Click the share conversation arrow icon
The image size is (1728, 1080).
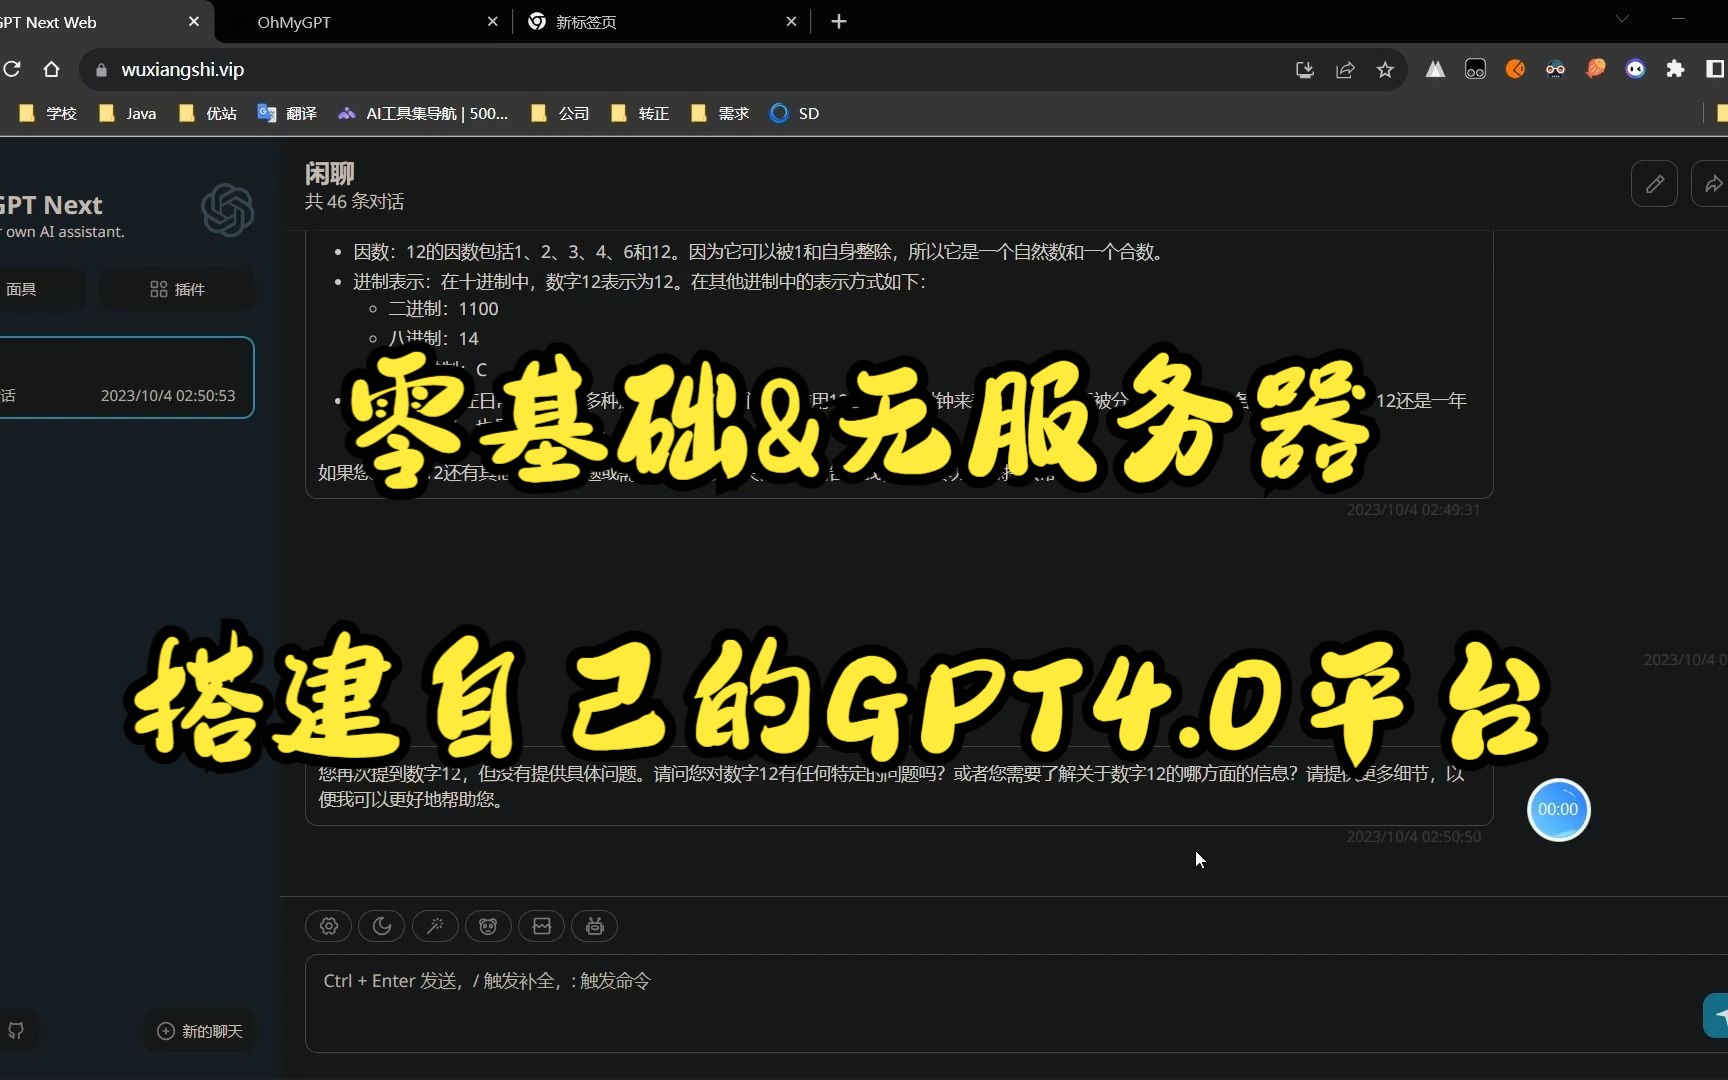(x=1712, y=184)
